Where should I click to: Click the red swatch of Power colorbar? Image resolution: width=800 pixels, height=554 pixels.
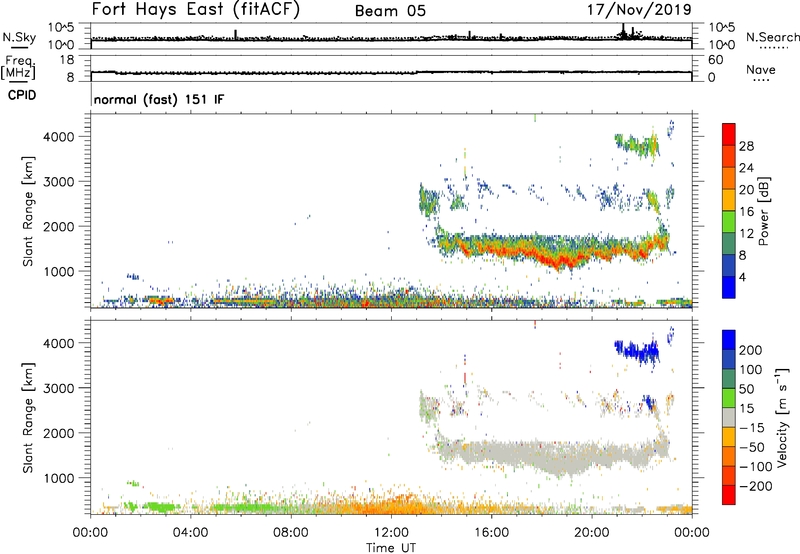[x=729, y=133]
